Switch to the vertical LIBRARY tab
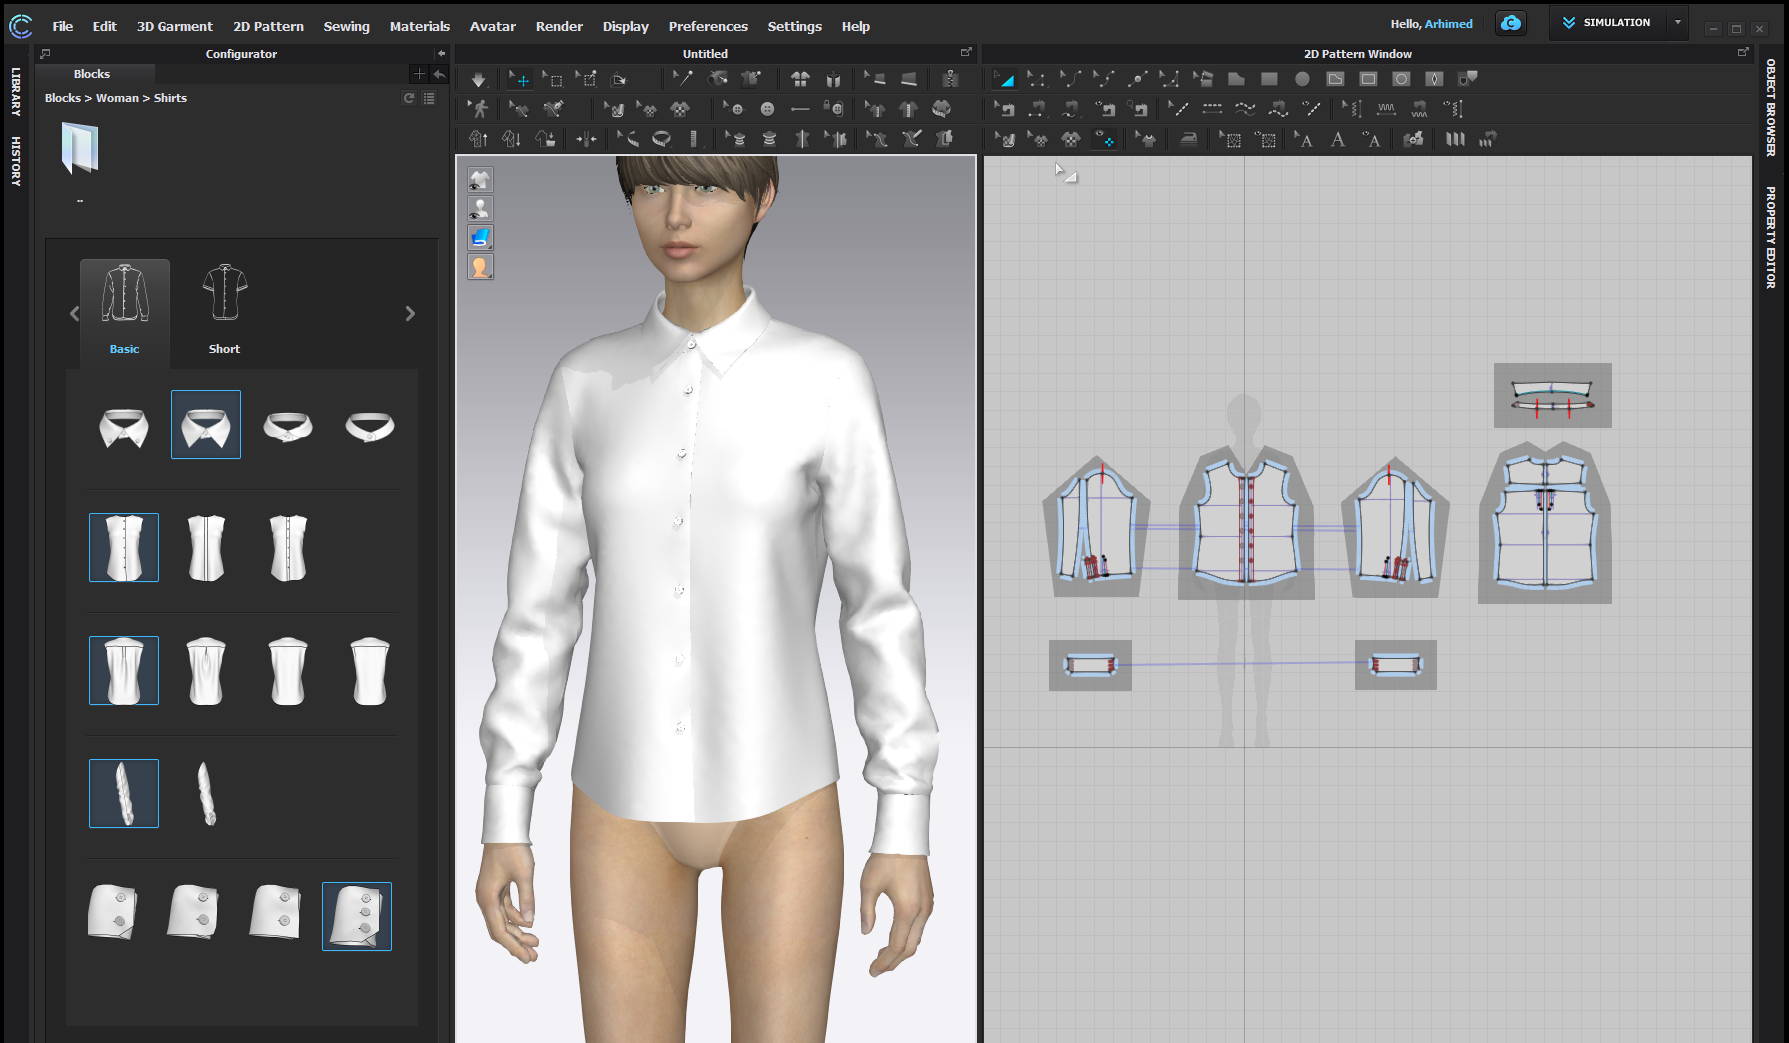The width and height of the screenshot is (1789, 1043). point(16,92)
